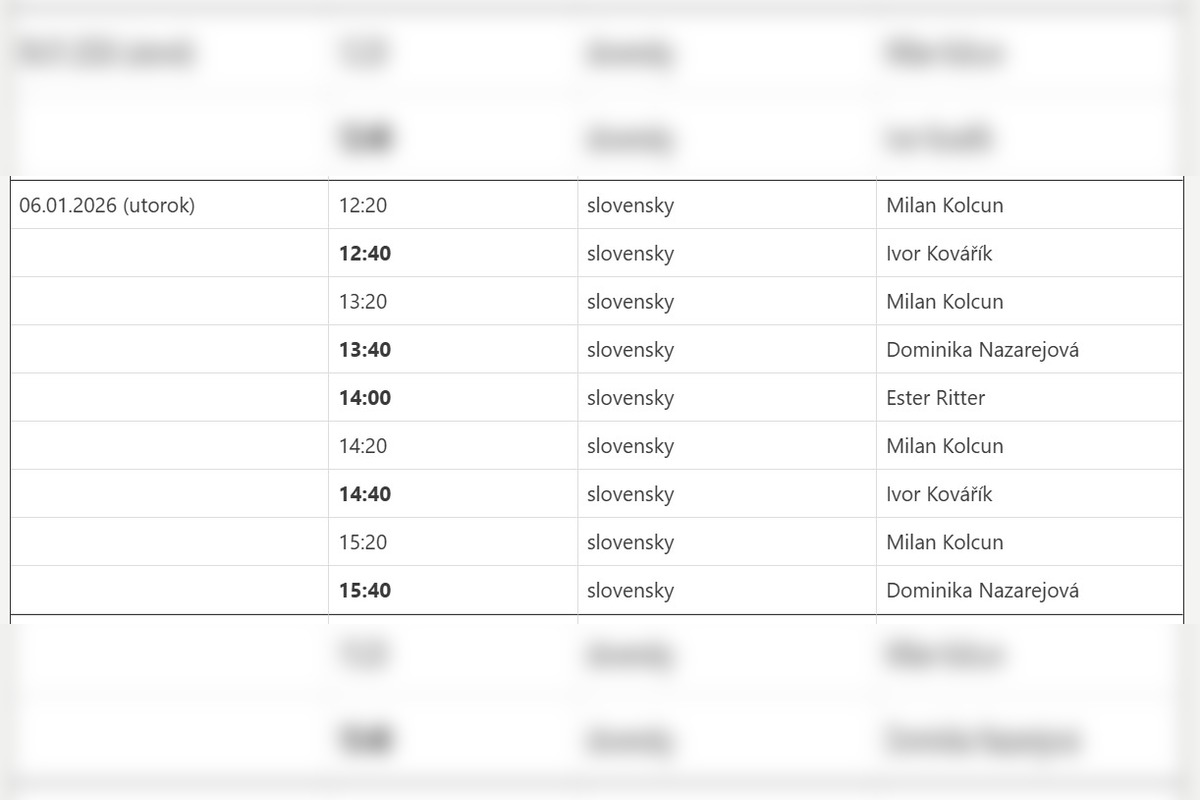Click Milan Kolcun in the 15:20 row

coord(944,542)
